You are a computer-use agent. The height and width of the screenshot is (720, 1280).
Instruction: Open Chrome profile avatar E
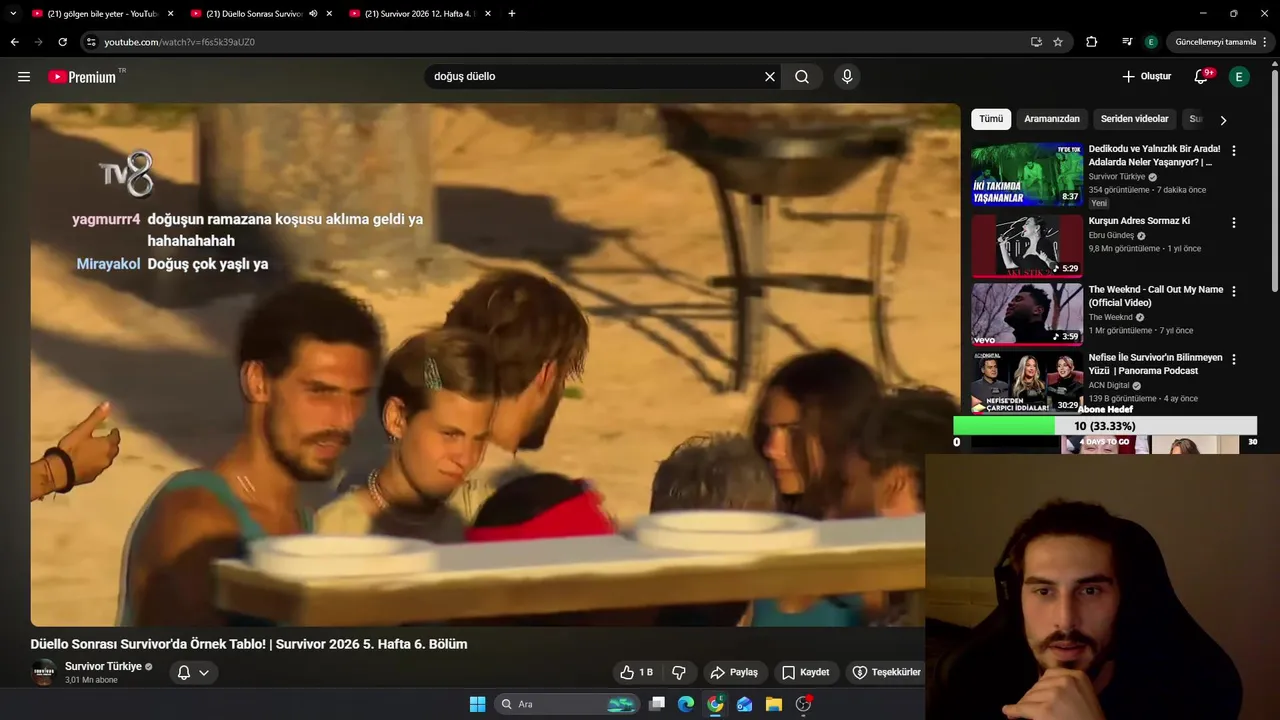point(1151,42)
